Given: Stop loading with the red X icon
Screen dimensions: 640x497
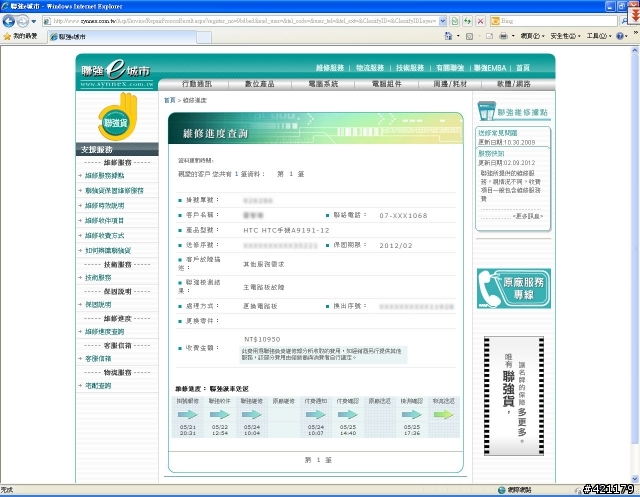Looking at the screenshot, I should (x=480, y=21).
